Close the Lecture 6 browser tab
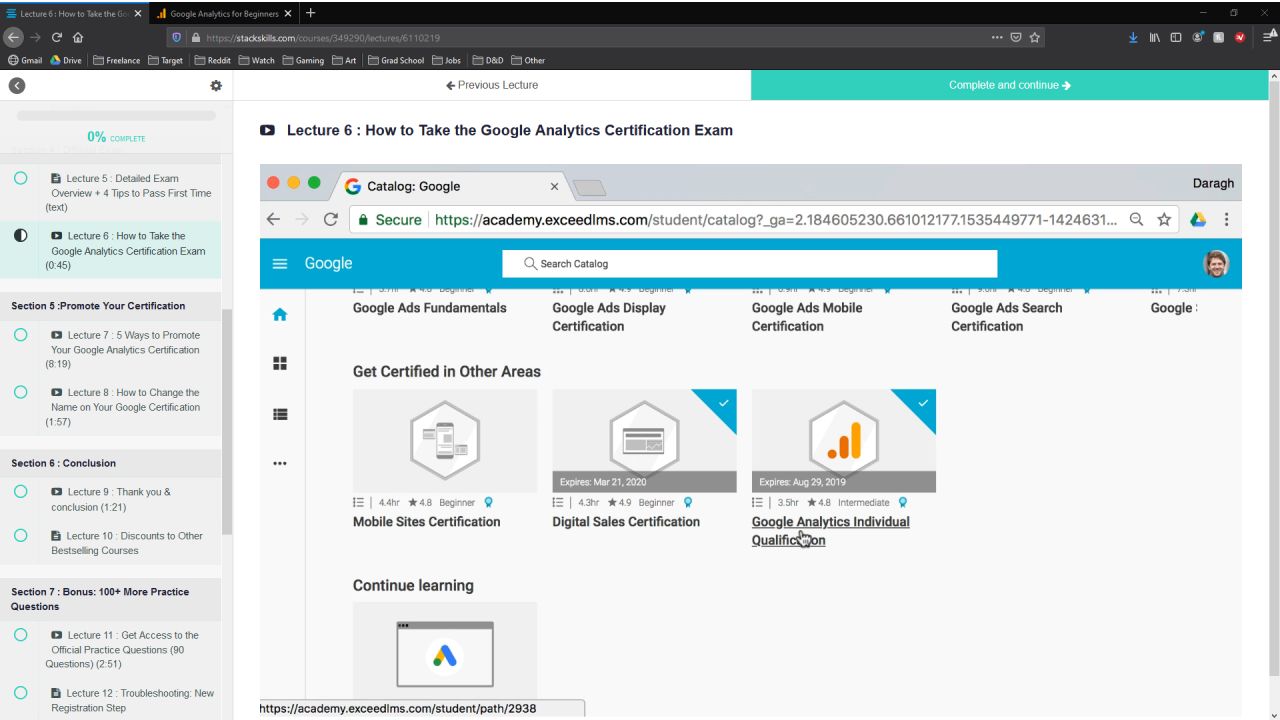This screenshot has height=720, width=1280. click(138, 13)
